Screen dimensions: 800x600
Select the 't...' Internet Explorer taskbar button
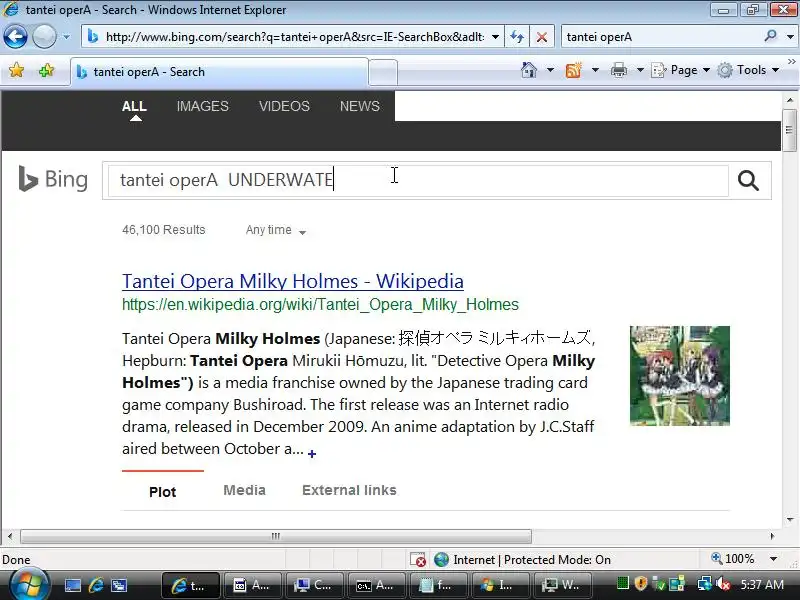pyautogui.click(x=191, y=586)
